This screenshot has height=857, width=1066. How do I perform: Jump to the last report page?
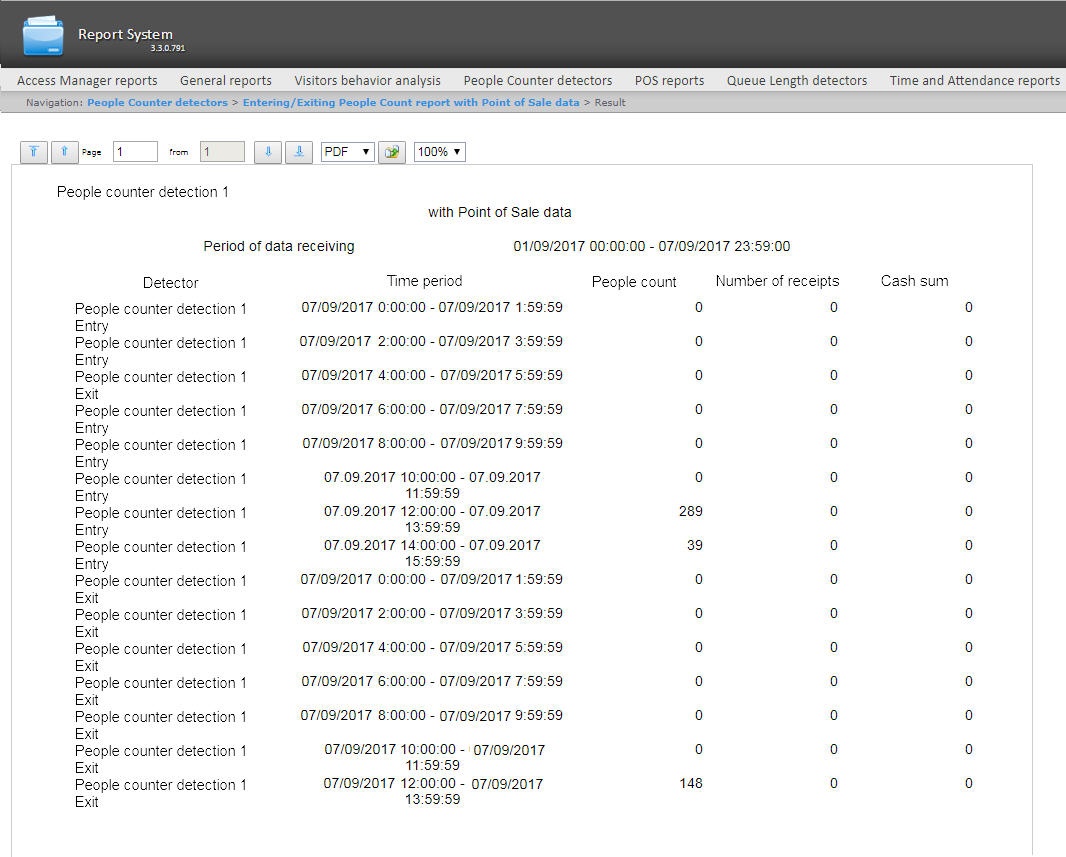click(x=298, y=152)
